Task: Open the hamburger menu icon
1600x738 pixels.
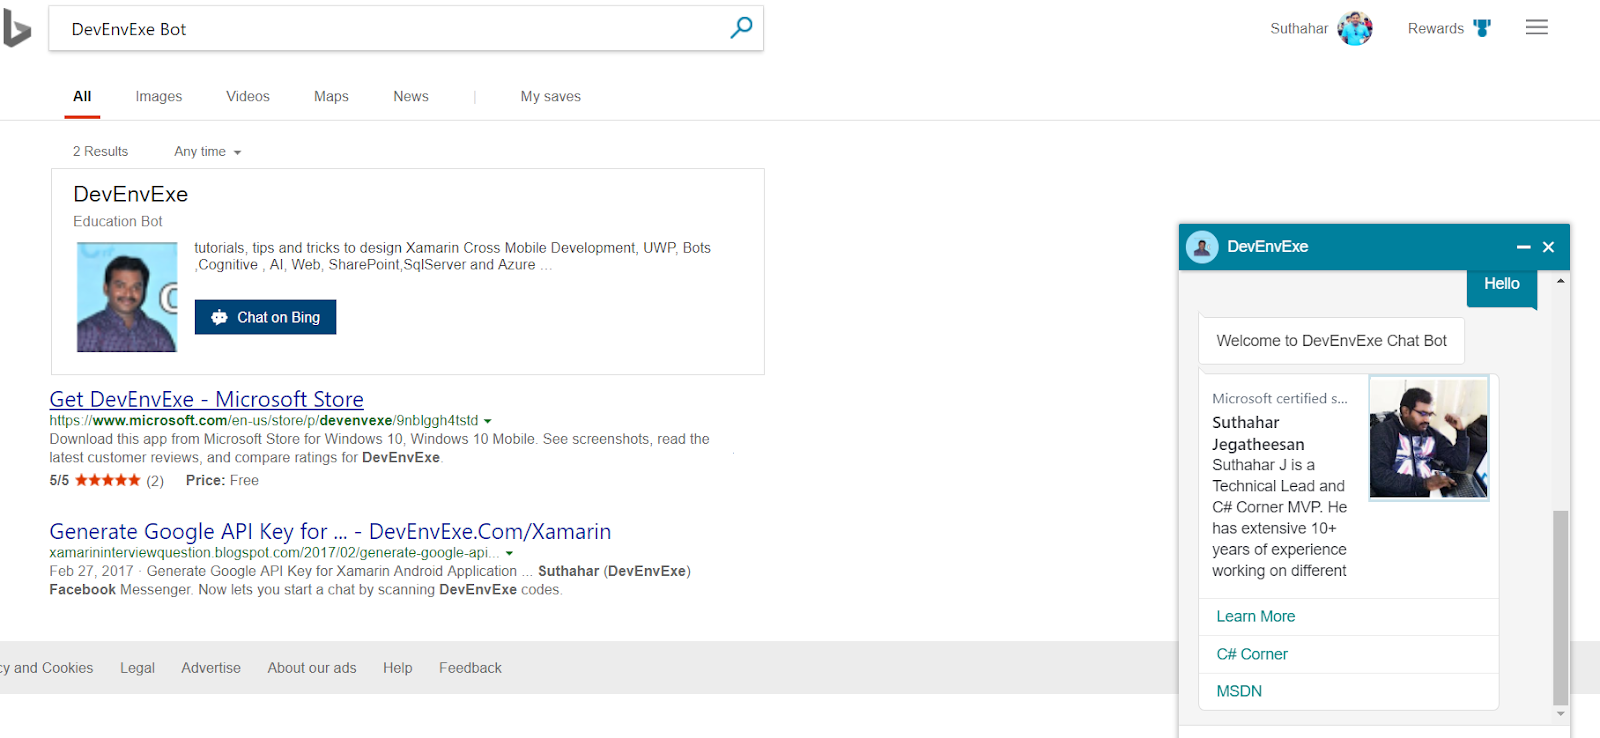Action: pyautogui.click(x=1537, y=27)
